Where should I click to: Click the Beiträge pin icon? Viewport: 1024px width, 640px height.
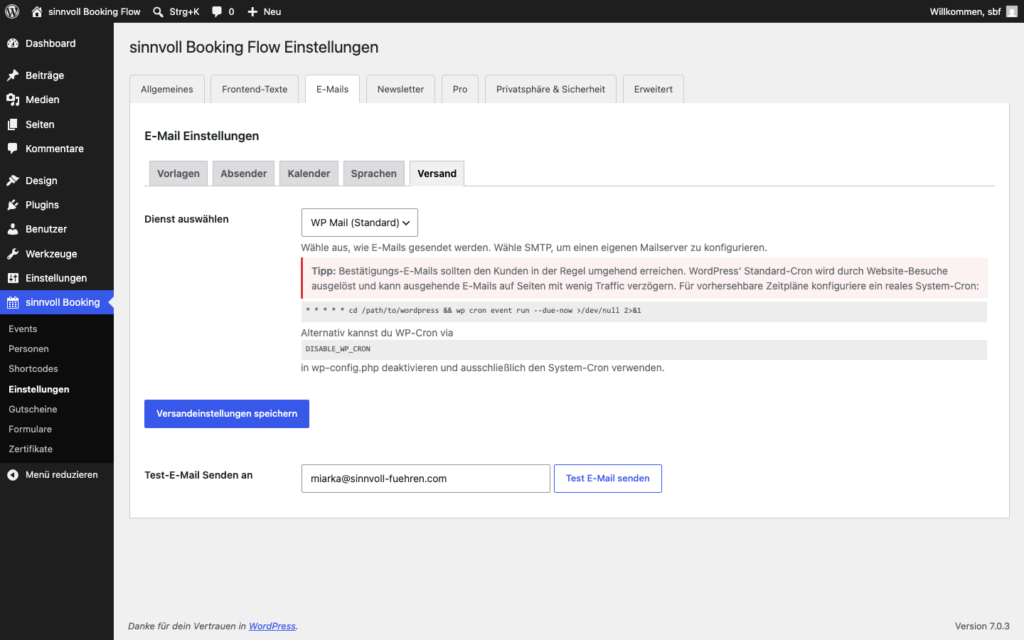[x=13, y=75]
